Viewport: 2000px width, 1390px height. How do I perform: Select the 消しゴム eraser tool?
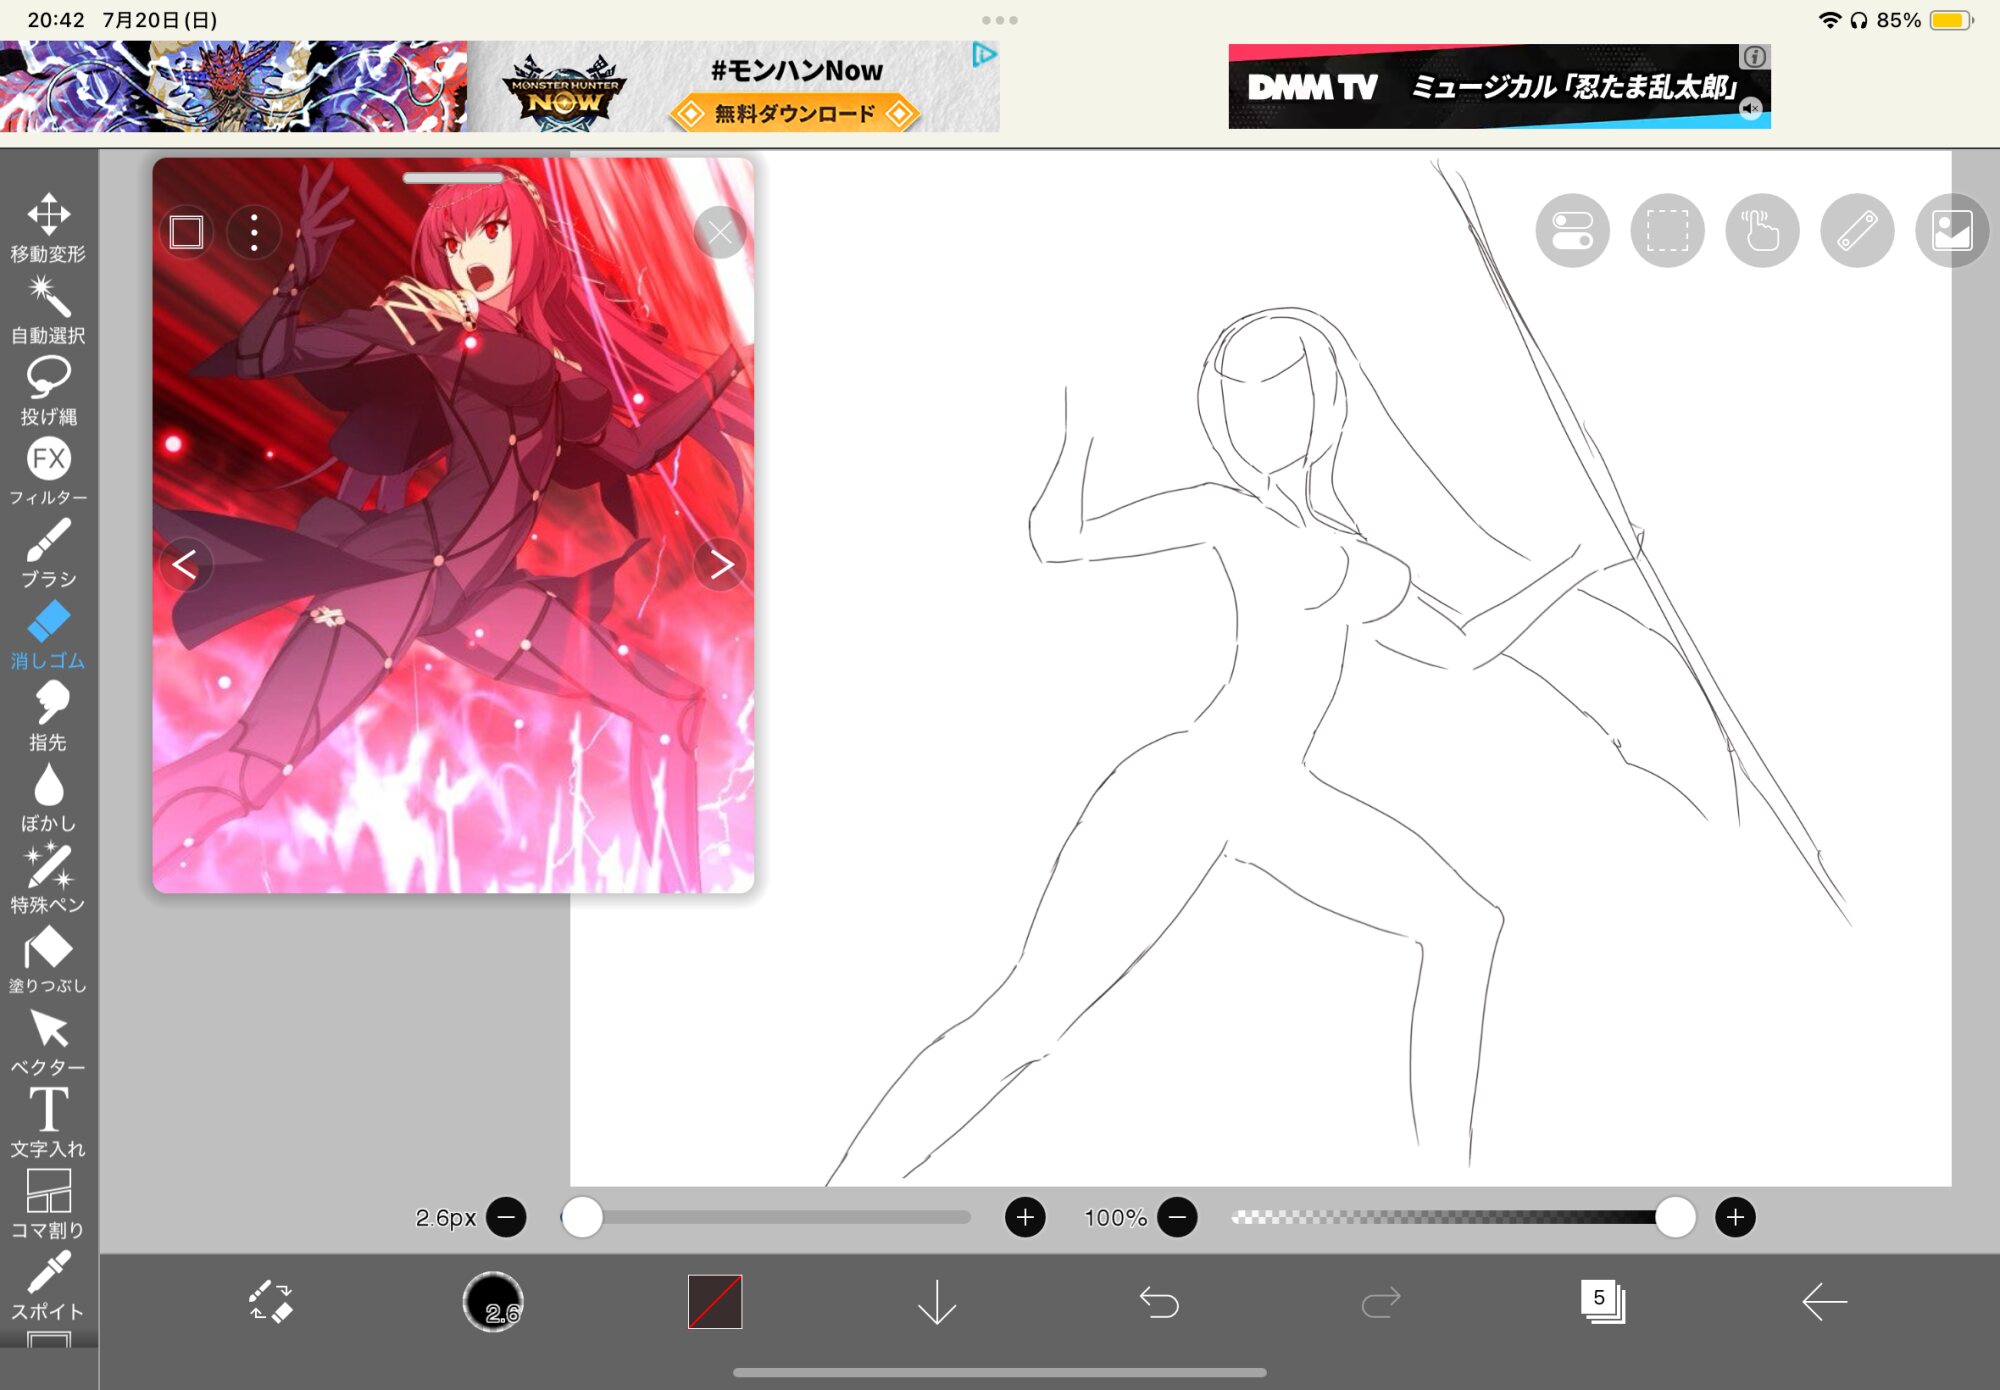coord(48,634)
